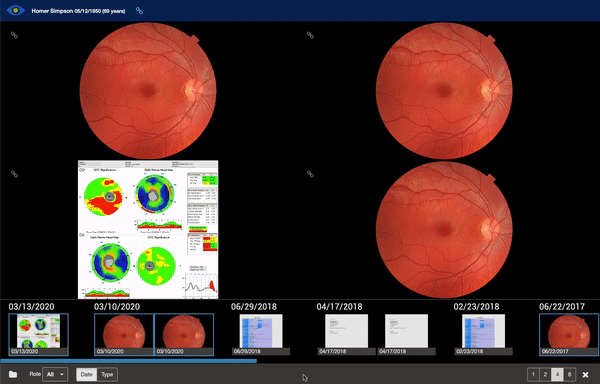
Task: Click the link icon beside patient name
Action: [139, 11]
